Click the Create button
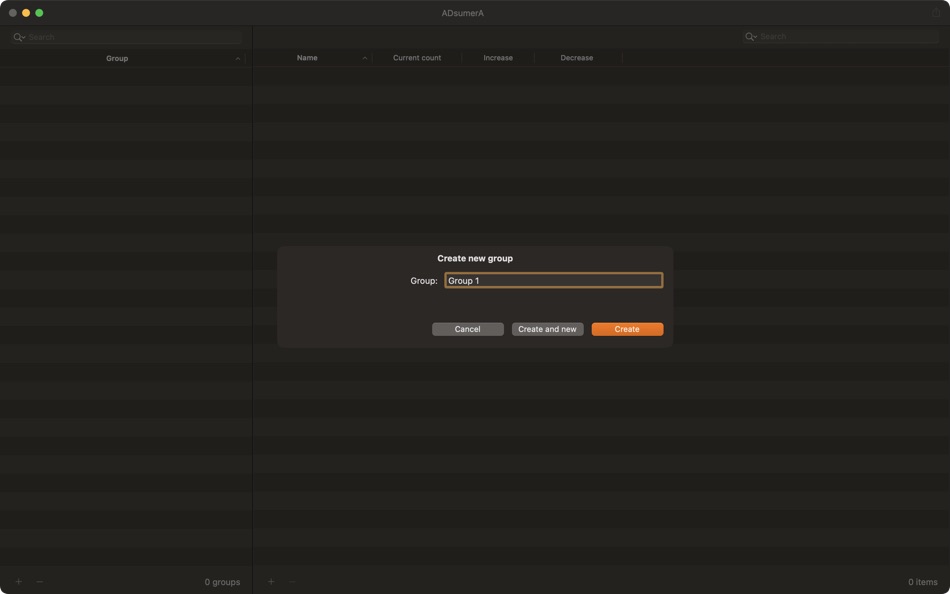The width and height of the screenshot is (950, 594). [x=627, y=329]
